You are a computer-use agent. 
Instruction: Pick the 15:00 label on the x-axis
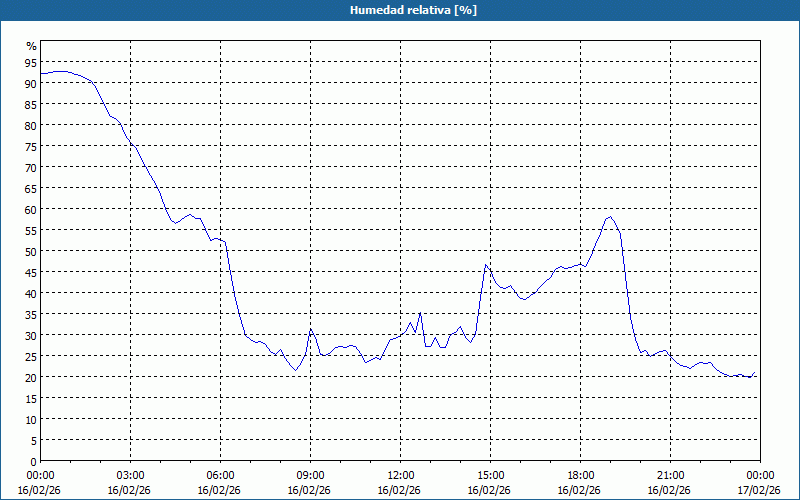(x=490, y=475)
